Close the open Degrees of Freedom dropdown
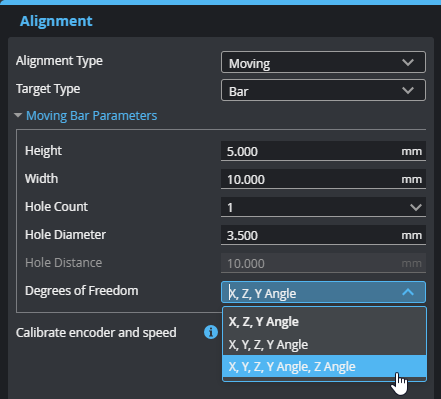The image size is (441, 399). [x=323, y=292]
